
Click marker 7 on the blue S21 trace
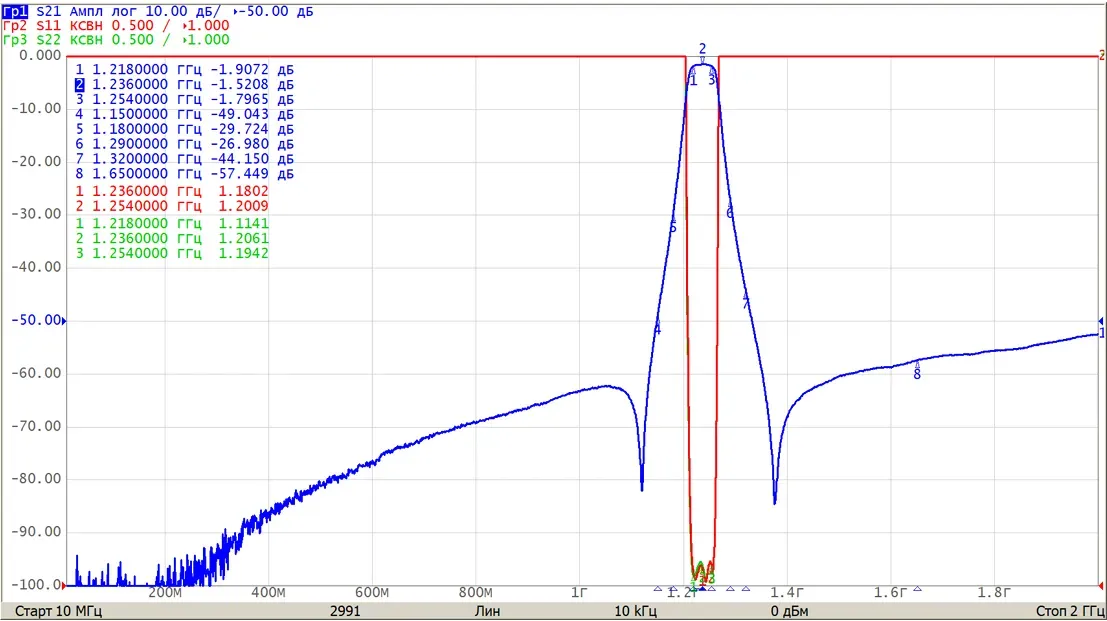tap(746, 303)
